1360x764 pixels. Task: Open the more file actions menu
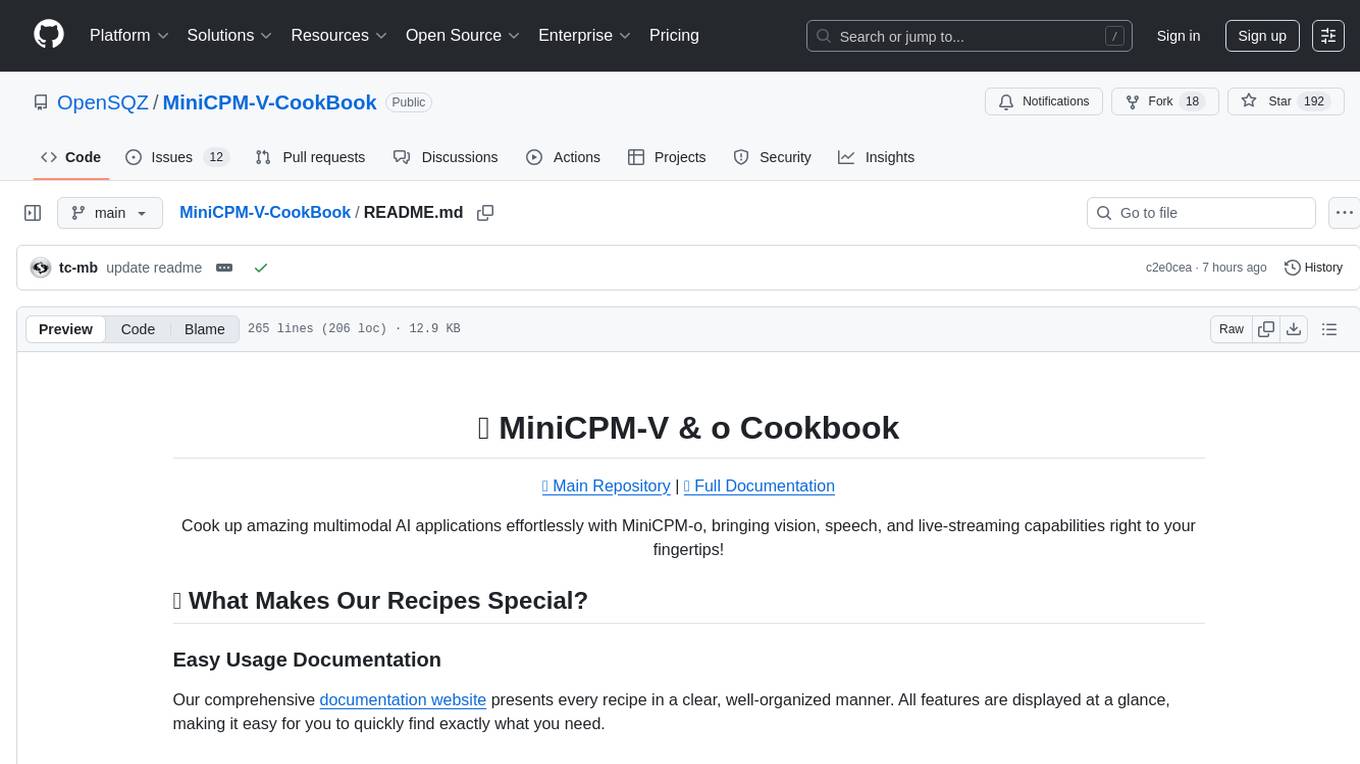pyautogui.click(x=1345, y=213)
